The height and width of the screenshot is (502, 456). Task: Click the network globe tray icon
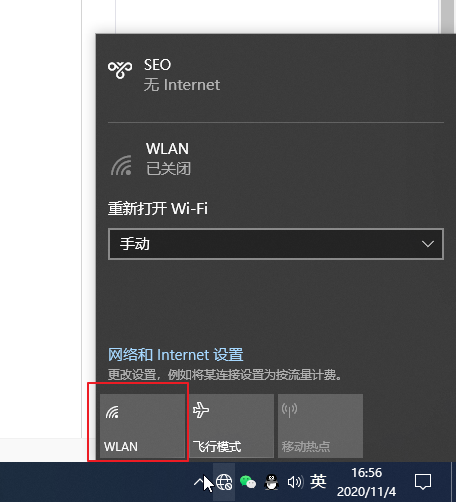[224, 482]
